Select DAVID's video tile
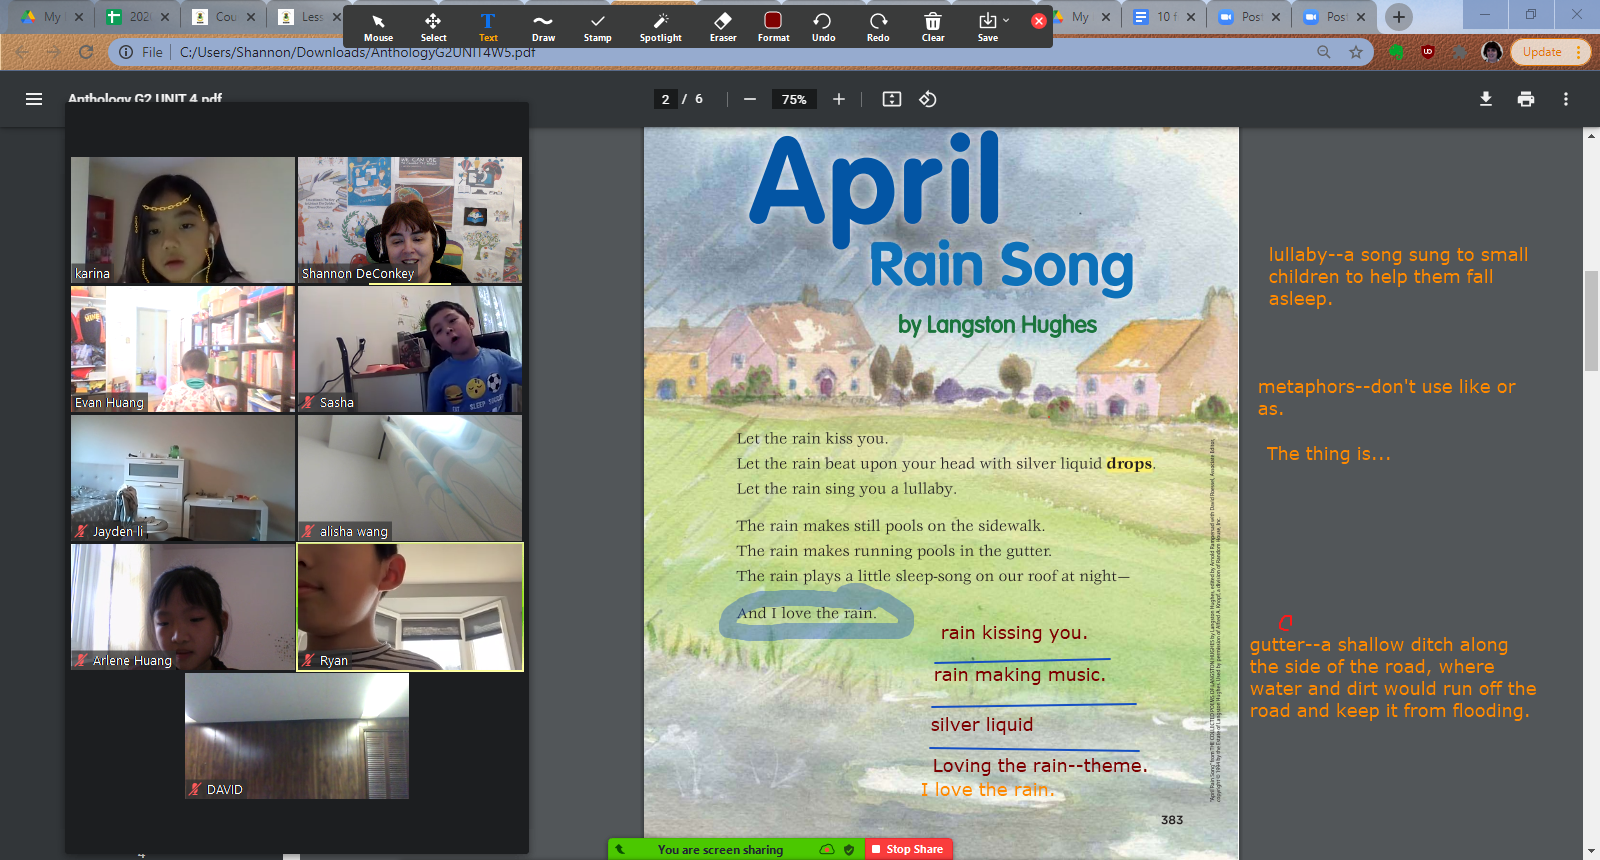This screenshot has width=1600, height=860. click(297, 736)
